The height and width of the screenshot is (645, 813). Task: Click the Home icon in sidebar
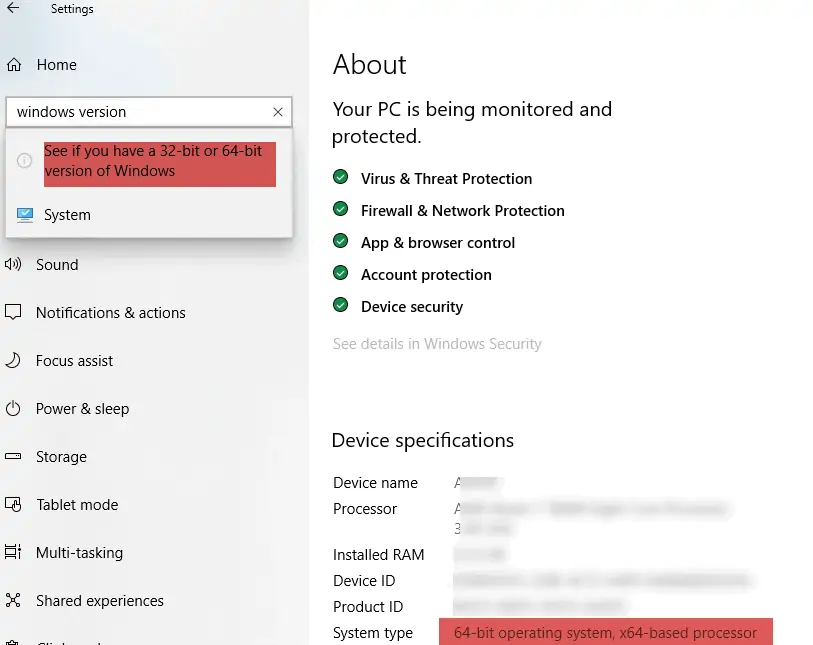coord(14,65)
